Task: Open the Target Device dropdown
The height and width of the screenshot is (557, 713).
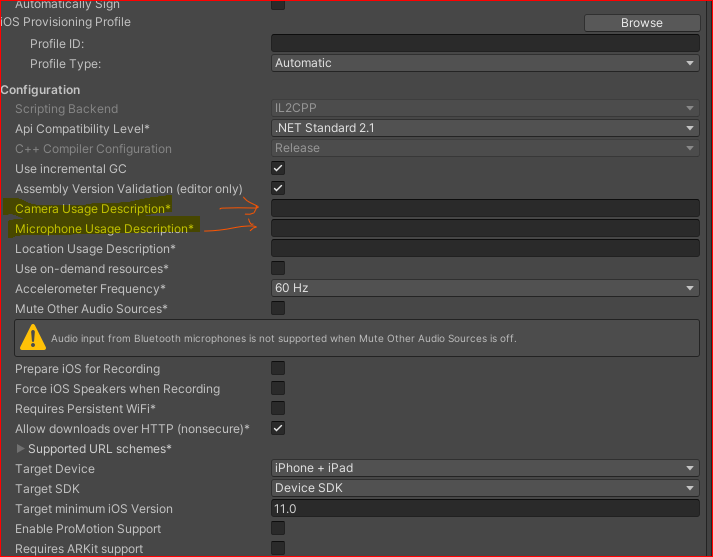Action: (x=485, y=468)
